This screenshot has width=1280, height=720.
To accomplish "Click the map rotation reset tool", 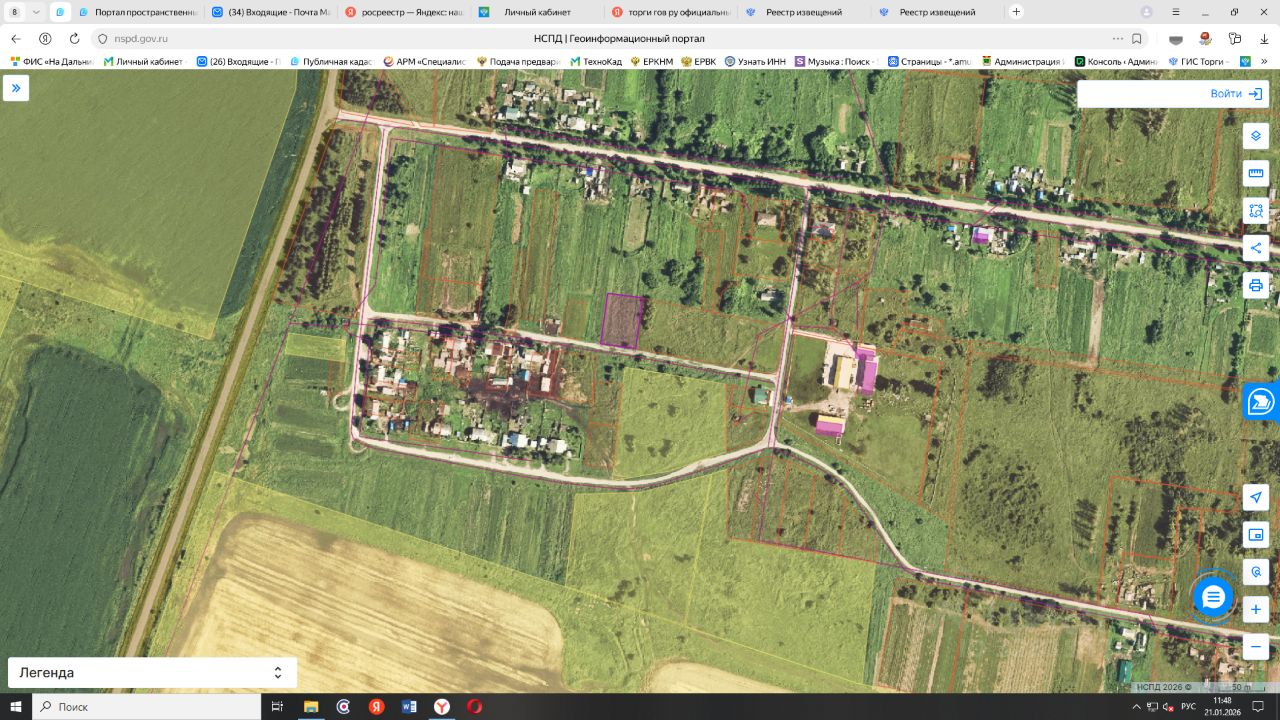I will (x=1256, y=572).
